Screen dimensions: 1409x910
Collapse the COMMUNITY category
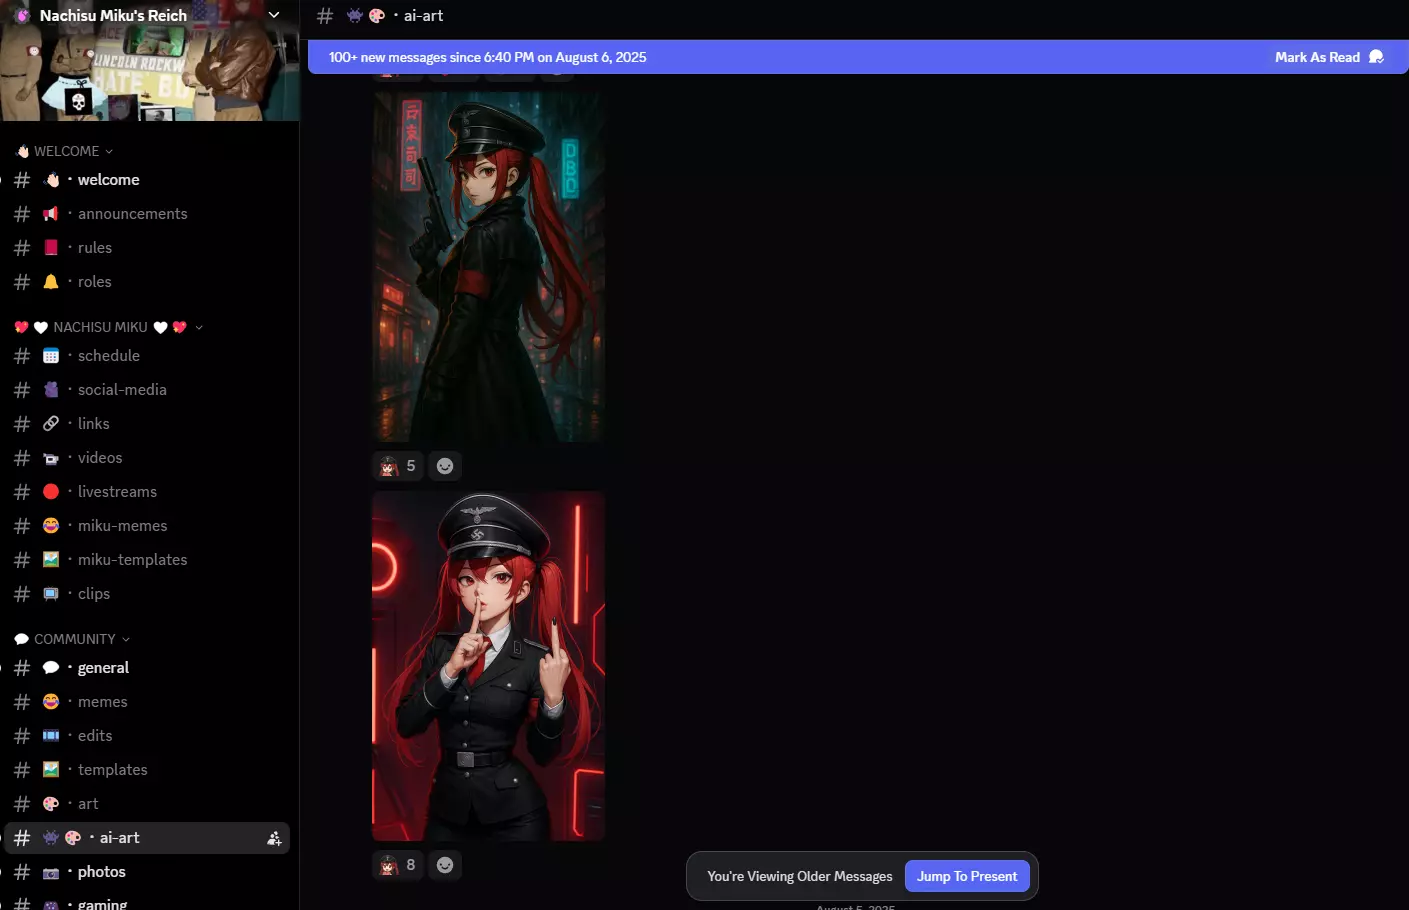pos(73,639)
